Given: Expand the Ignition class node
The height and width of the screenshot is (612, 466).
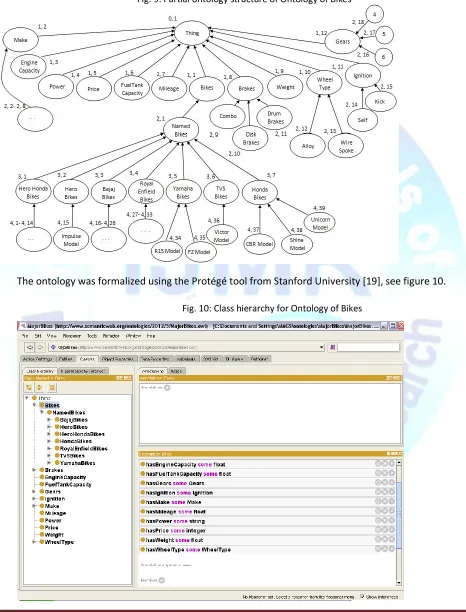Looking at the screenshot, I should [x=34, y=498].
